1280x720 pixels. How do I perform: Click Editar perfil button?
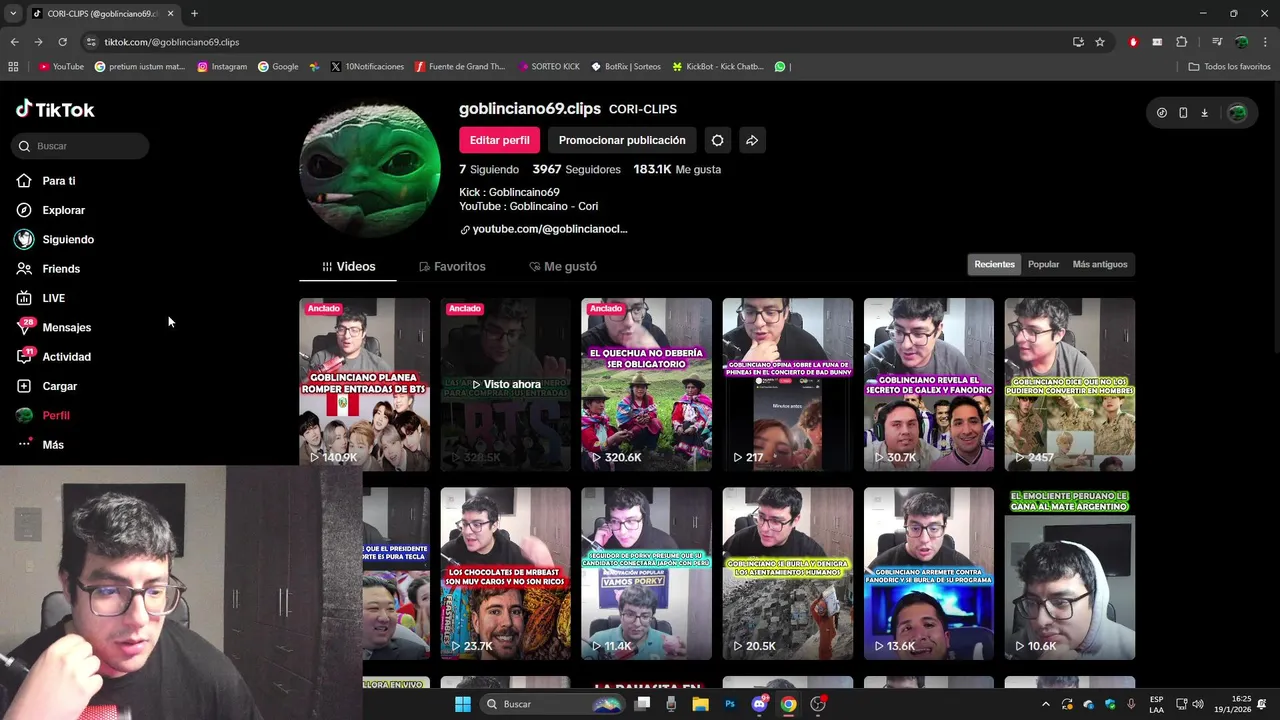pos(499,140)
